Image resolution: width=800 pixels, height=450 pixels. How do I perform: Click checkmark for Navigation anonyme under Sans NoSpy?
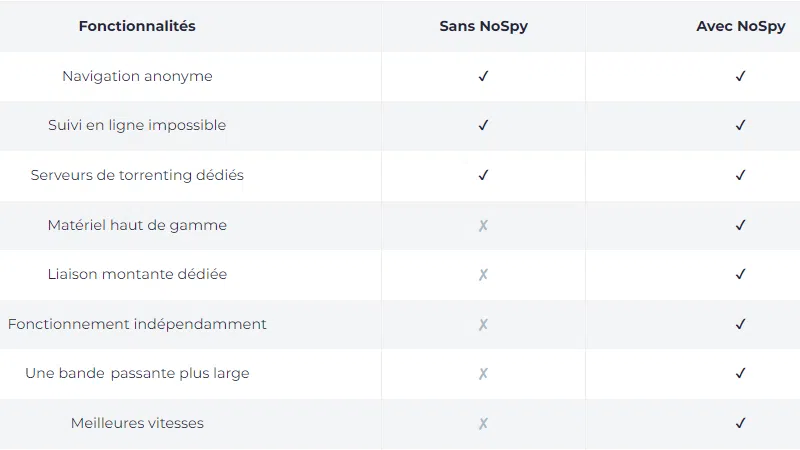tap(483, 76)
